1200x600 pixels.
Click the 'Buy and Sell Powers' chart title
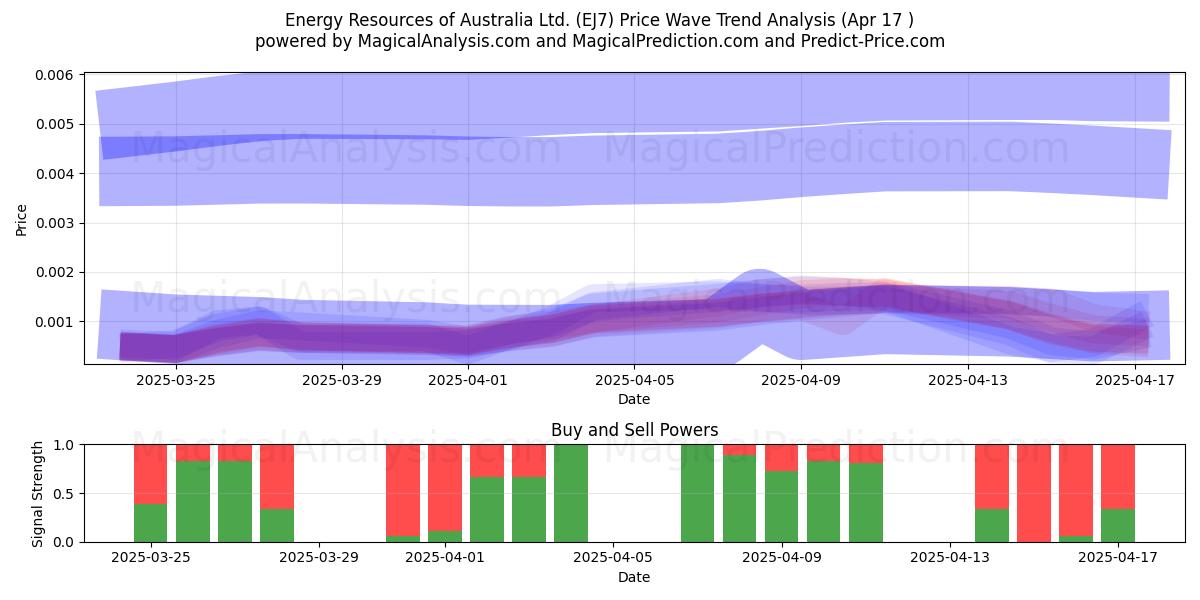(x=634, y=431)
